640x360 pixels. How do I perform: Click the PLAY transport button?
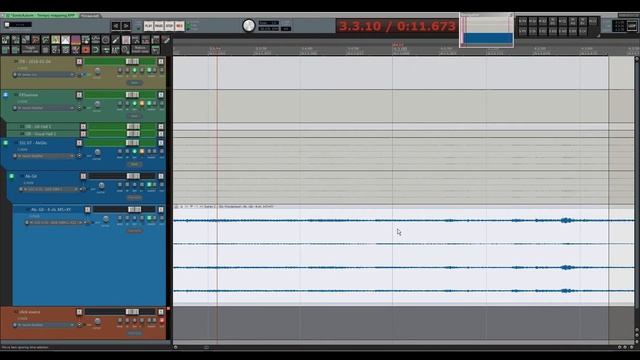[149, 26]
